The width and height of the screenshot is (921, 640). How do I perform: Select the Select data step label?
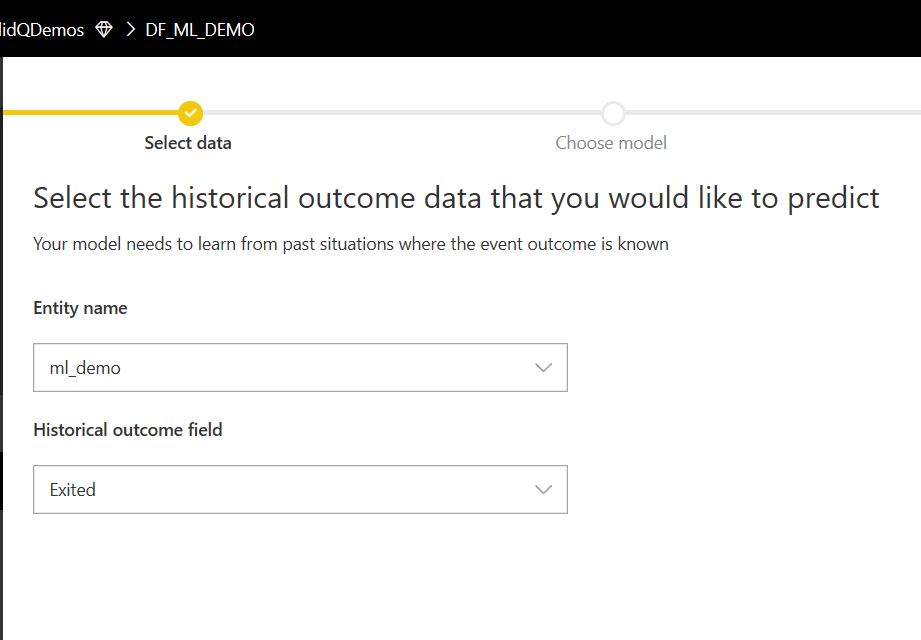pos(188,143)
